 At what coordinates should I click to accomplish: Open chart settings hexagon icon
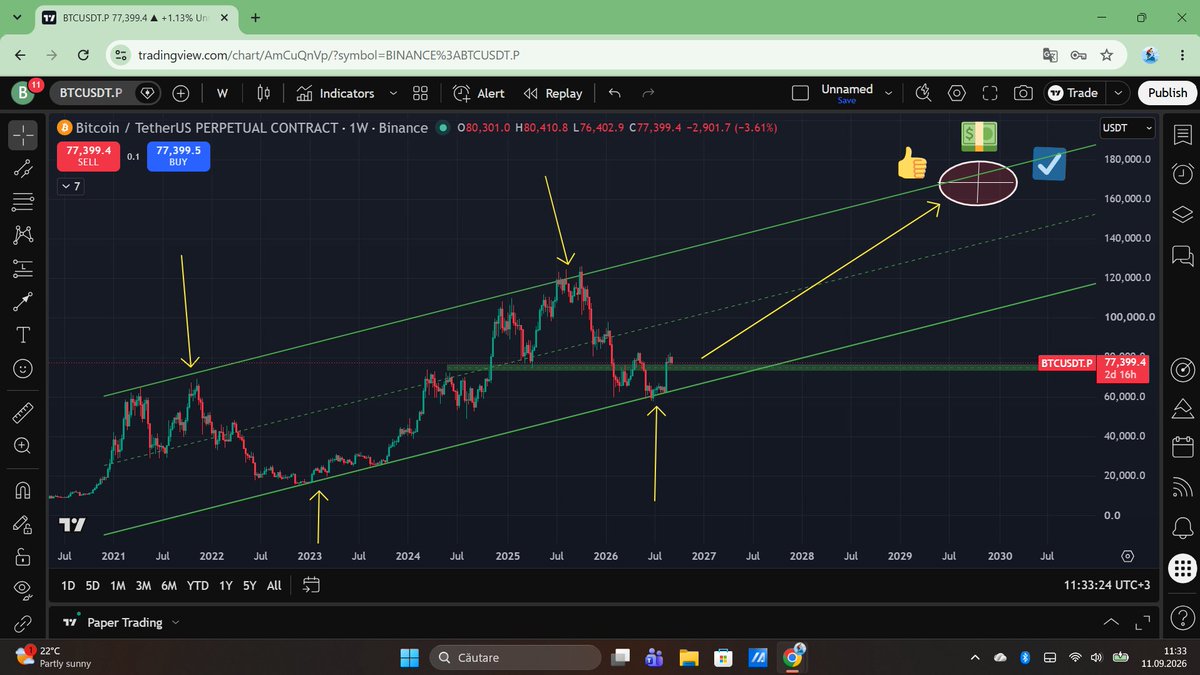(x=957, y=93)
